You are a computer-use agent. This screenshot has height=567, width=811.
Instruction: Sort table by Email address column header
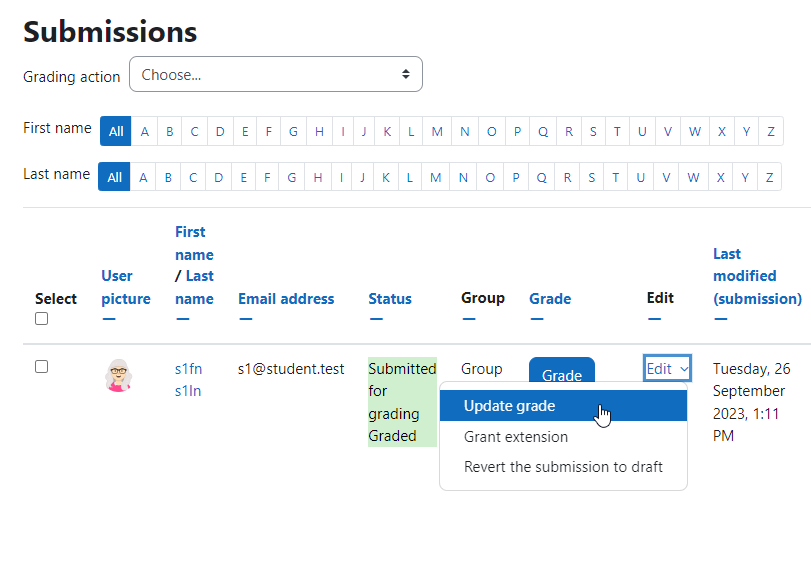286,299
